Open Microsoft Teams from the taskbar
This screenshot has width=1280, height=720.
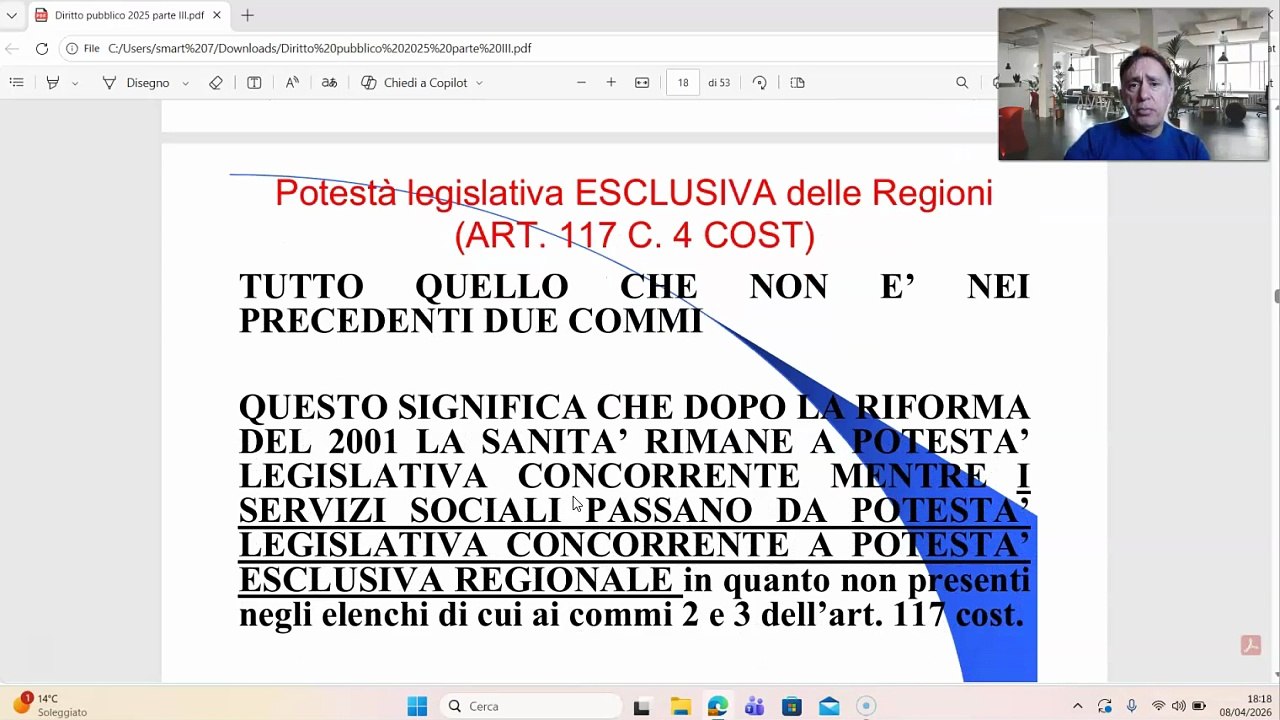pyautogui.click(x=754, y=706)
